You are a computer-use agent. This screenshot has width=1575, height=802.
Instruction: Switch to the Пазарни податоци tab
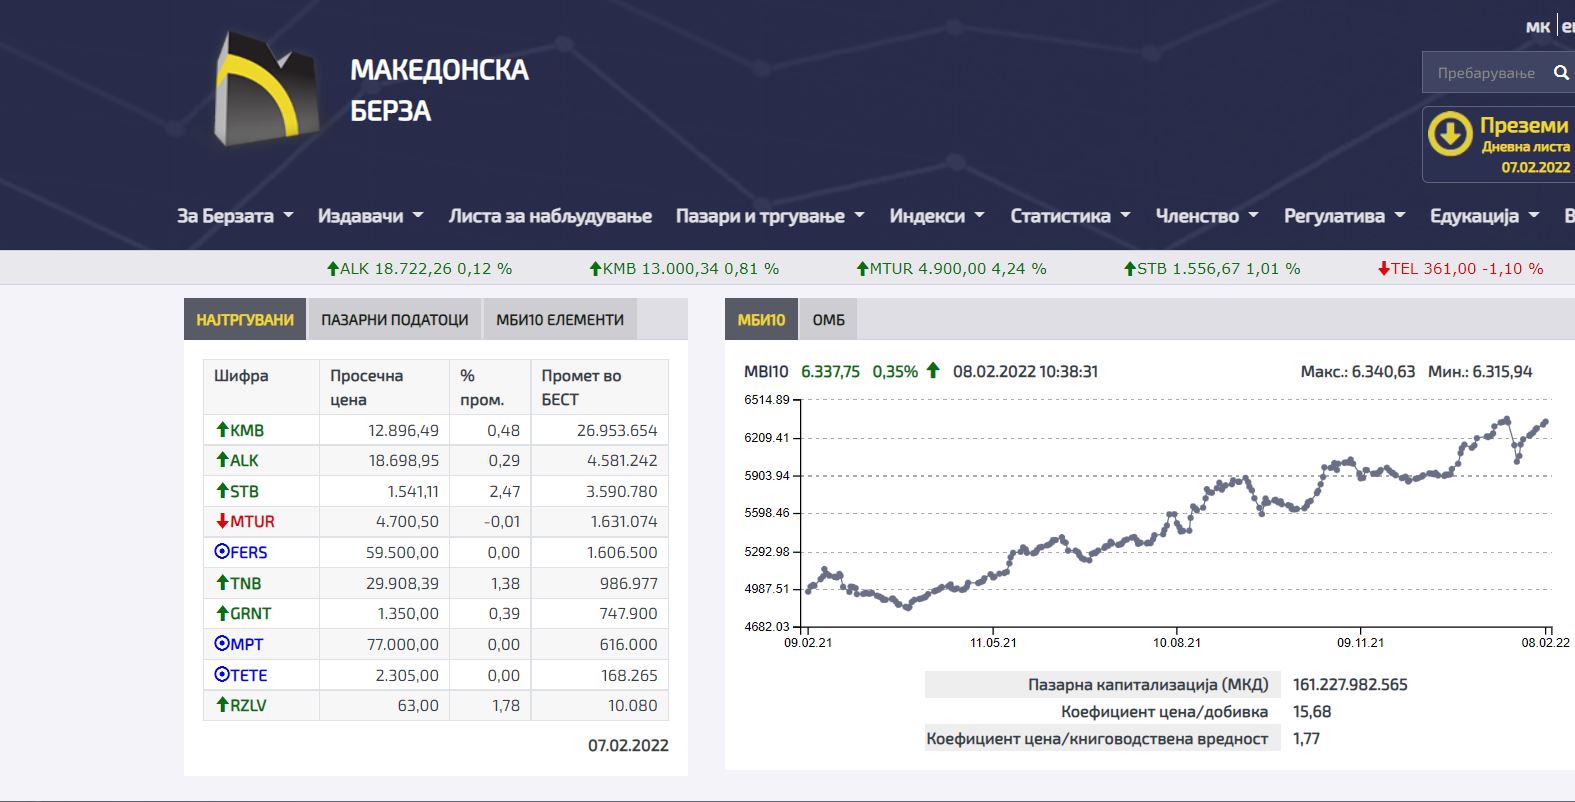tap(394, 320)
